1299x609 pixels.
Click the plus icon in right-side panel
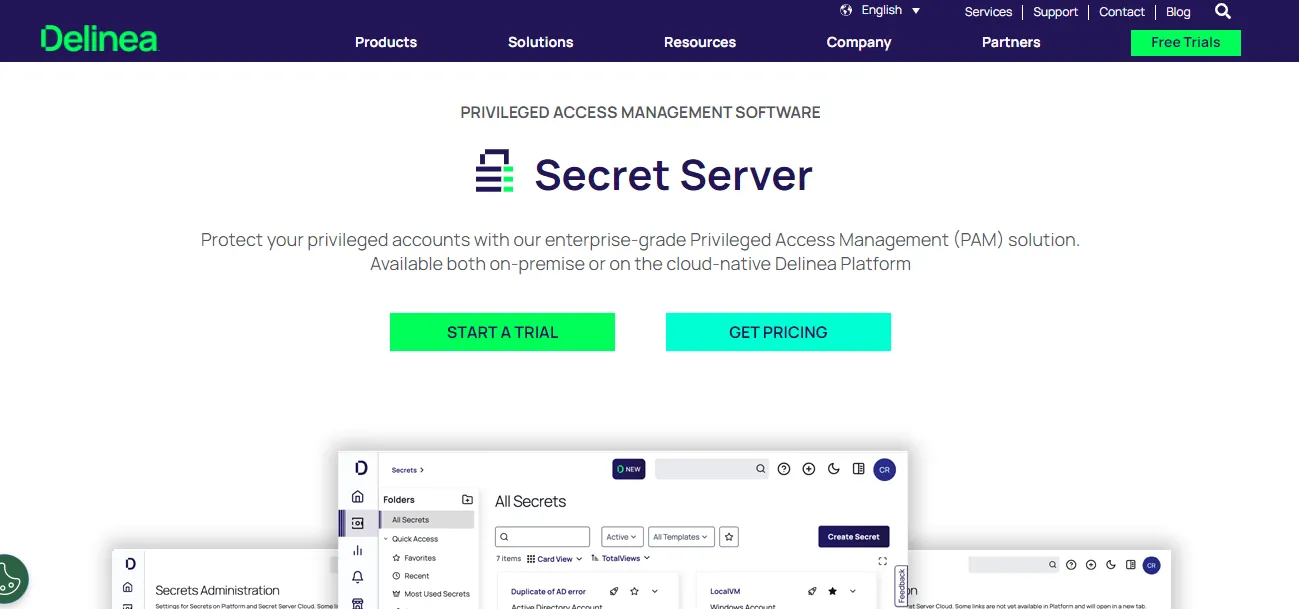[1091, 565]
